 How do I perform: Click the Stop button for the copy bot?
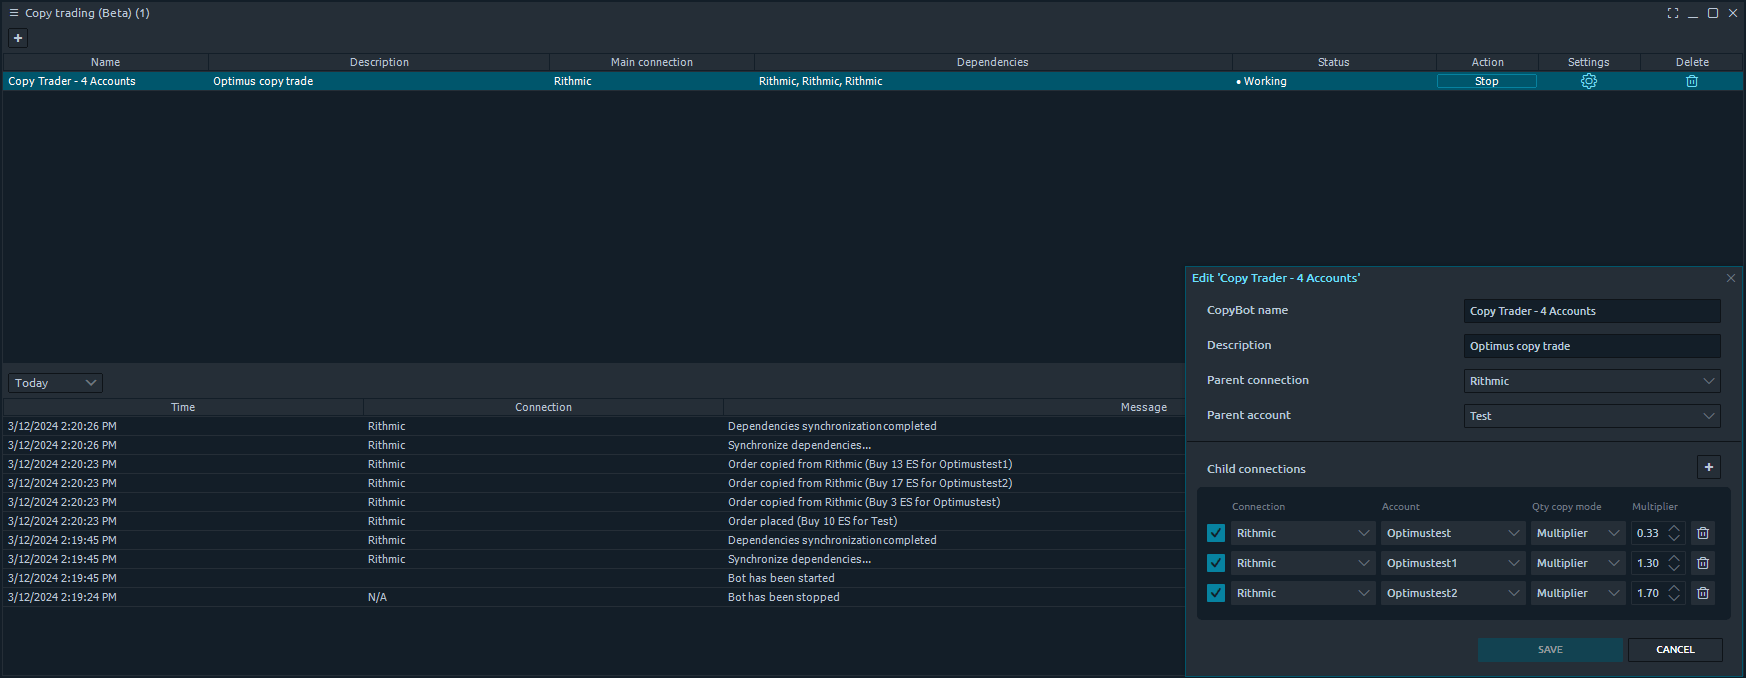pyautogui.click(x=1486, y=81)
